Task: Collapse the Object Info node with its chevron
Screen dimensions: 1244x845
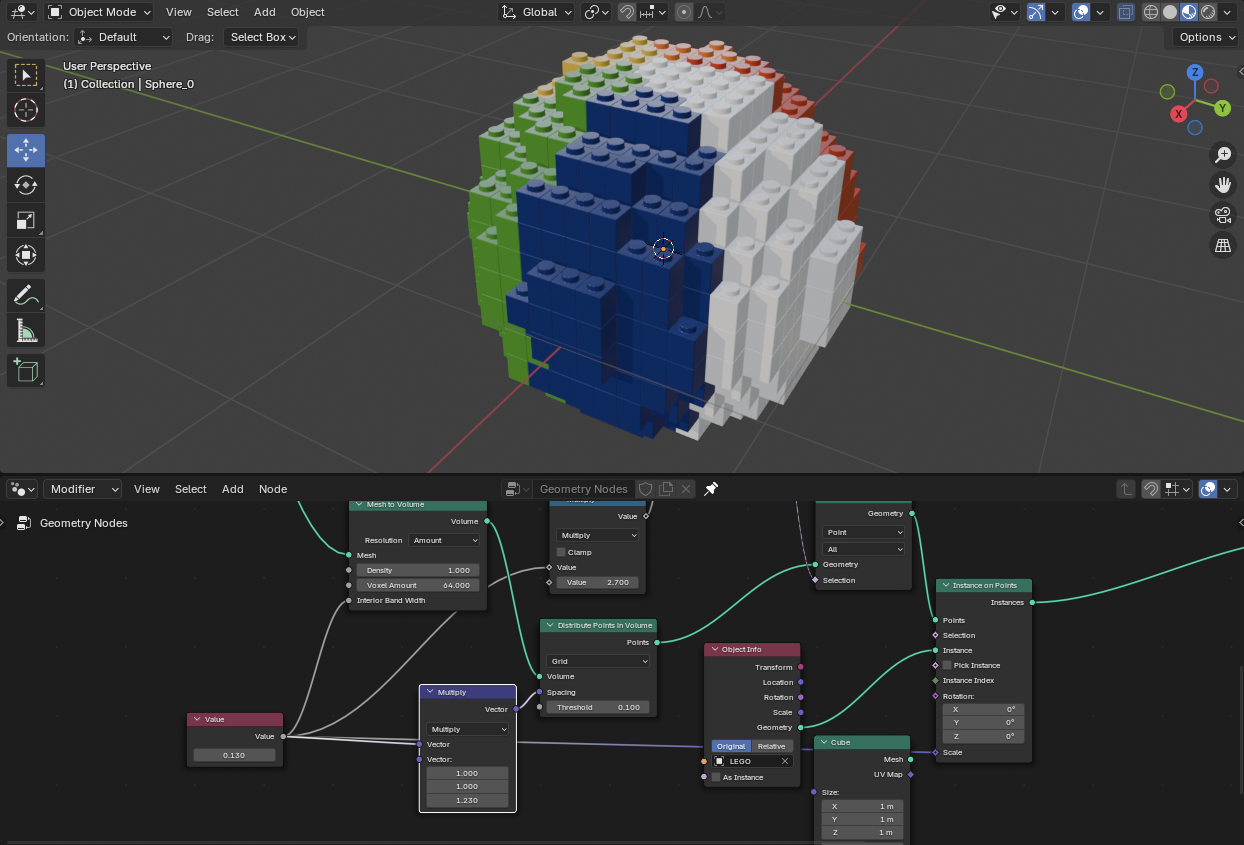Action: (714, 649)
